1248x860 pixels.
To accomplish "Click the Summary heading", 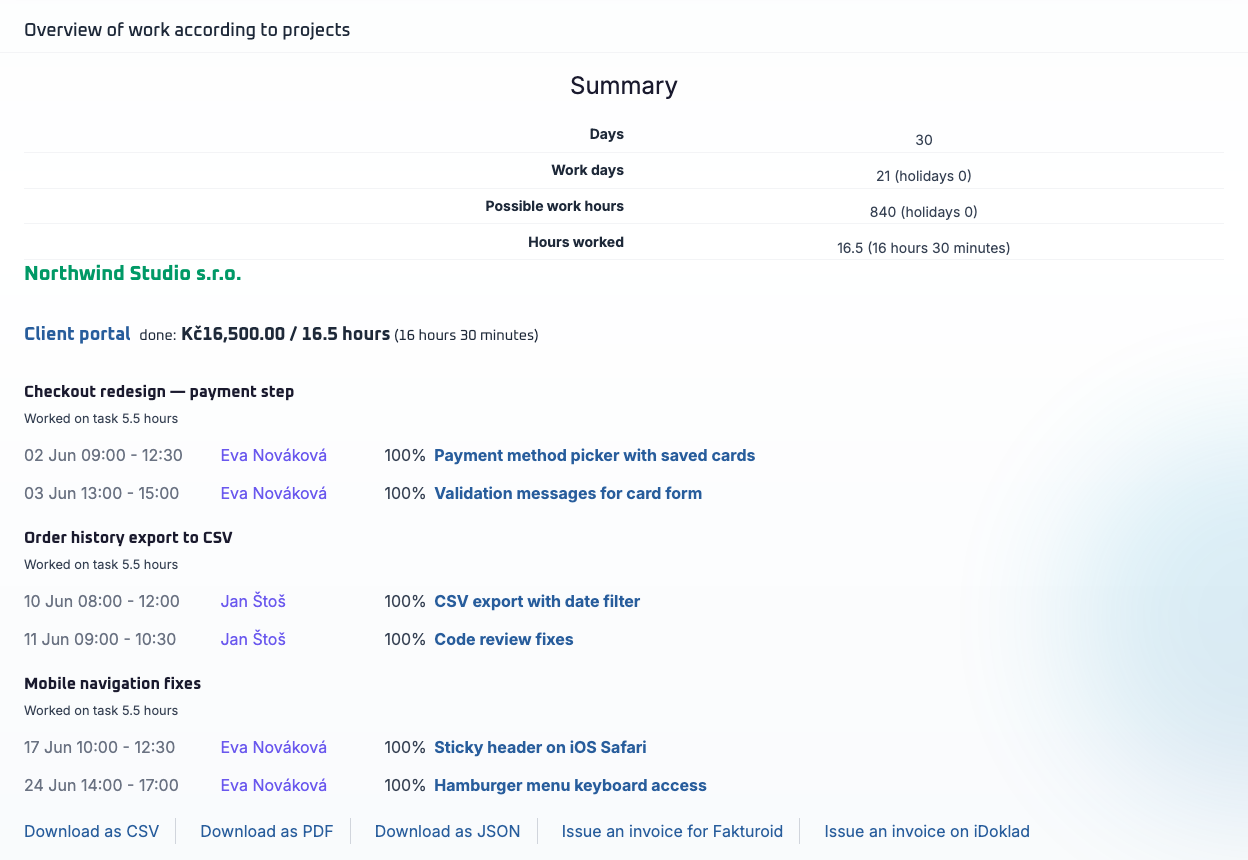I will pos(624,86).
